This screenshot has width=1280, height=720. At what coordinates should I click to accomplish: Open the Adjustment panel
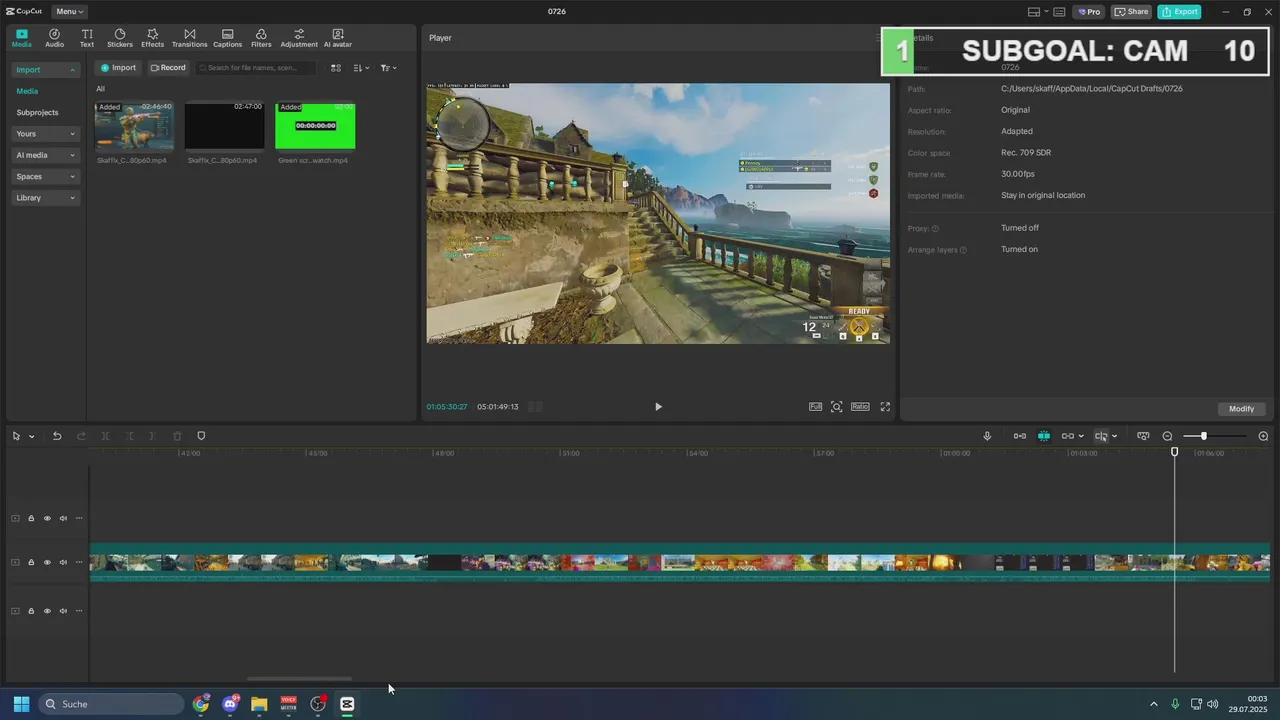(299, 38)
